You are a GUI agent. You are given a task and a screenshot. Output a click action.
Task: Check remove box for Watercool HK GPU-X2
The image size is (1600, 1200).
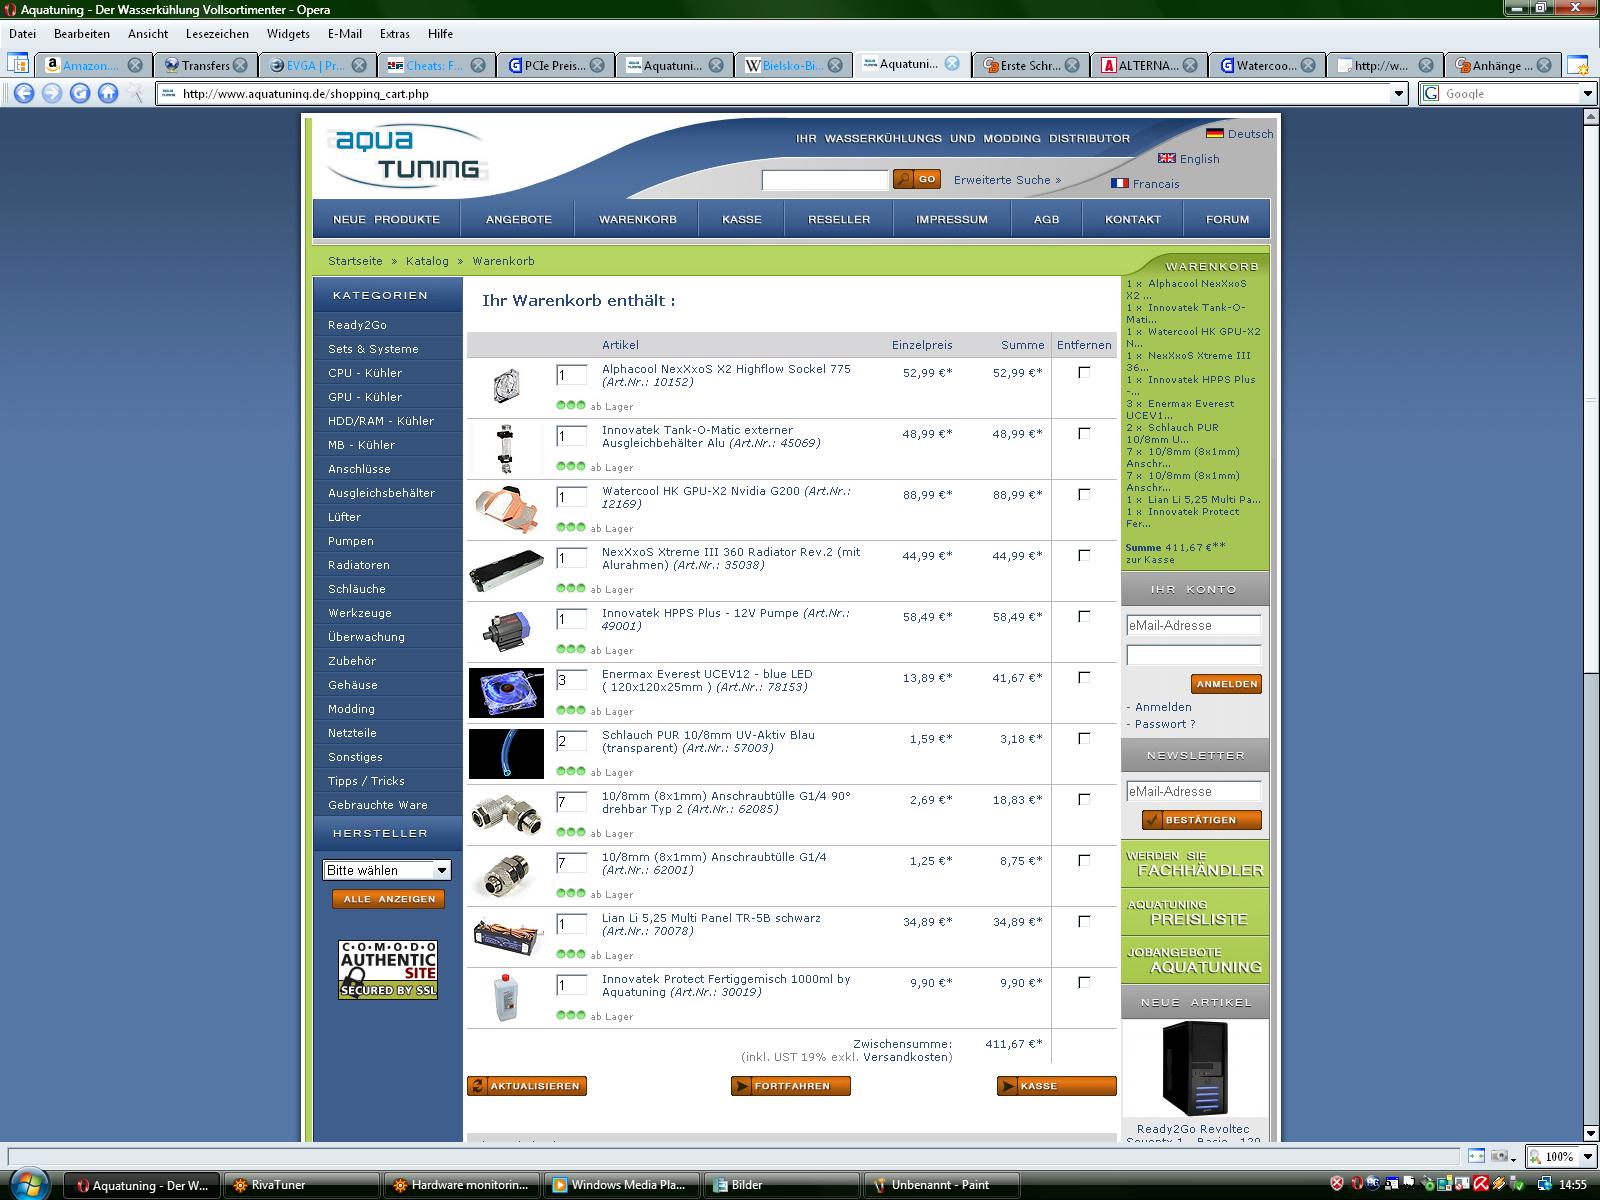(1084, 494)
